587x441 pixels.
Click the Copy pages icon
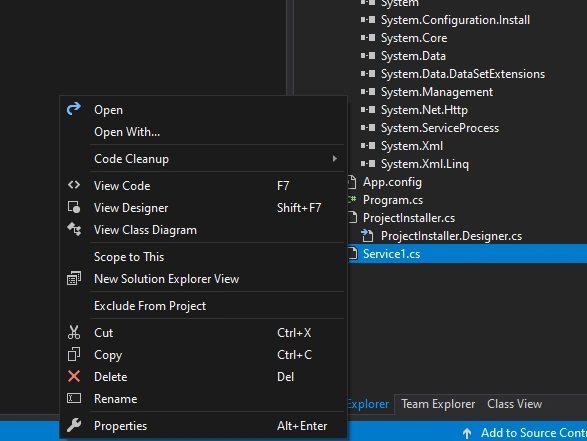click(x=74, y=354)
